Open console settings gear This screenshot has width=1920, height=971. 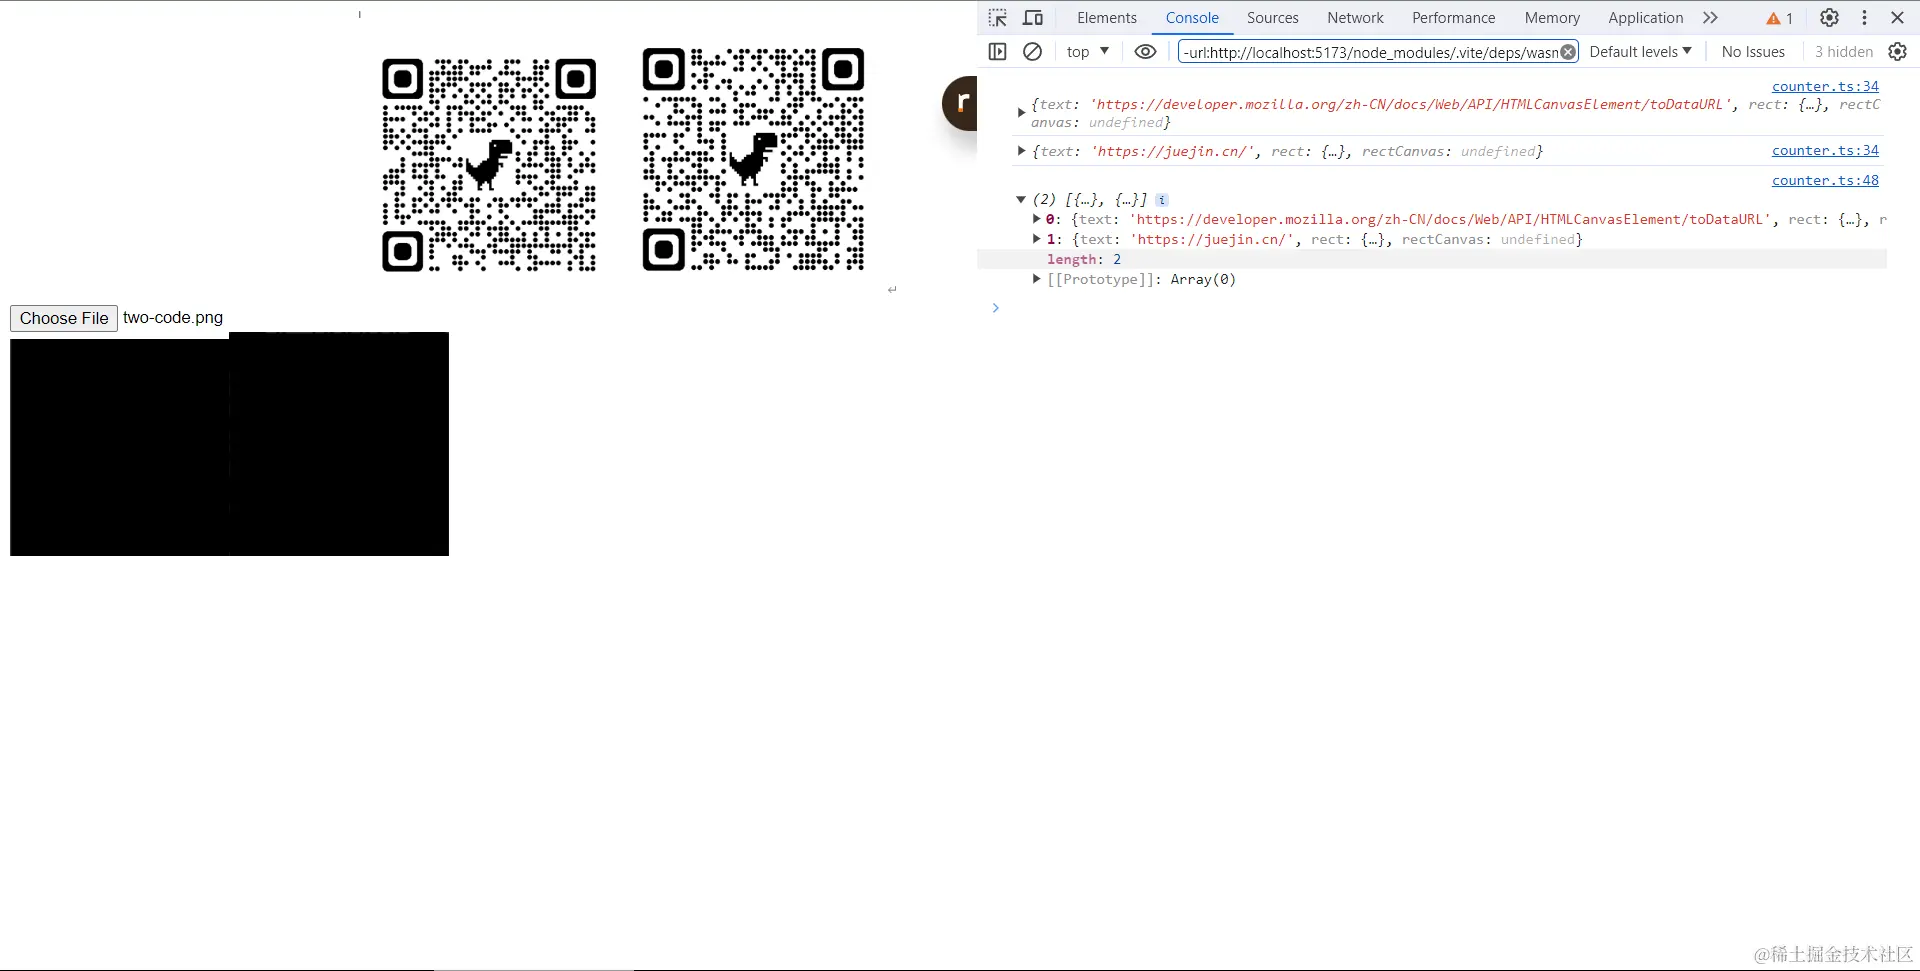(x=1897, y=52)
